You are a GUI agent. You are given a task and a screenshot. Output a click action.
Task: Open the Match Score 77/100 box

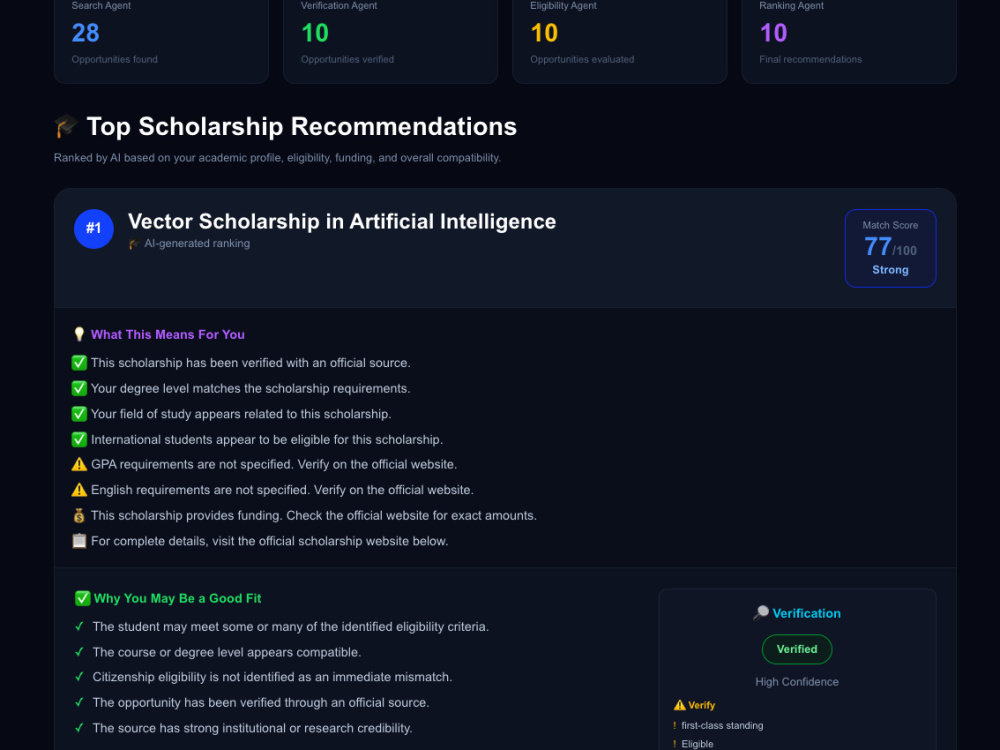890,248
